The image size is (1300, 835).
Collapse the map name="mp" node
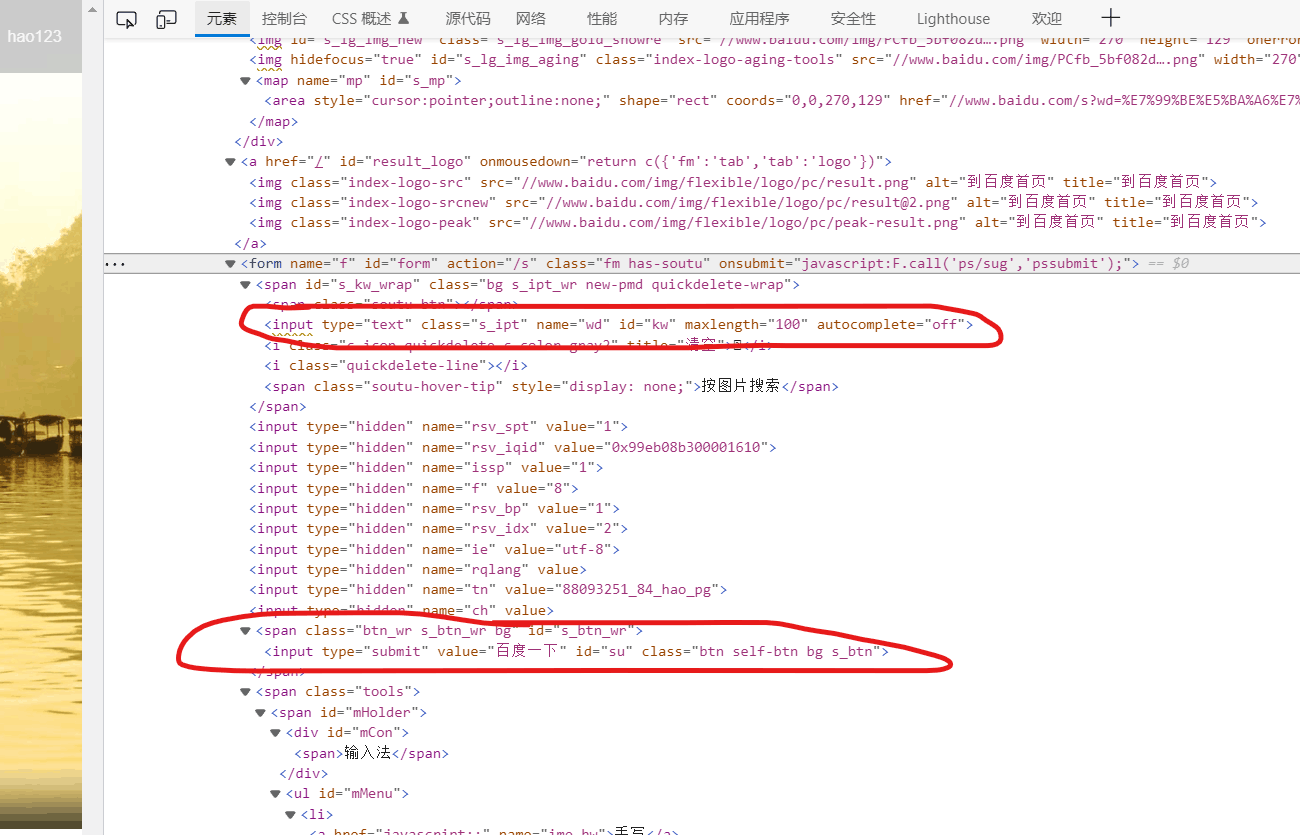[x=246, y=81]
